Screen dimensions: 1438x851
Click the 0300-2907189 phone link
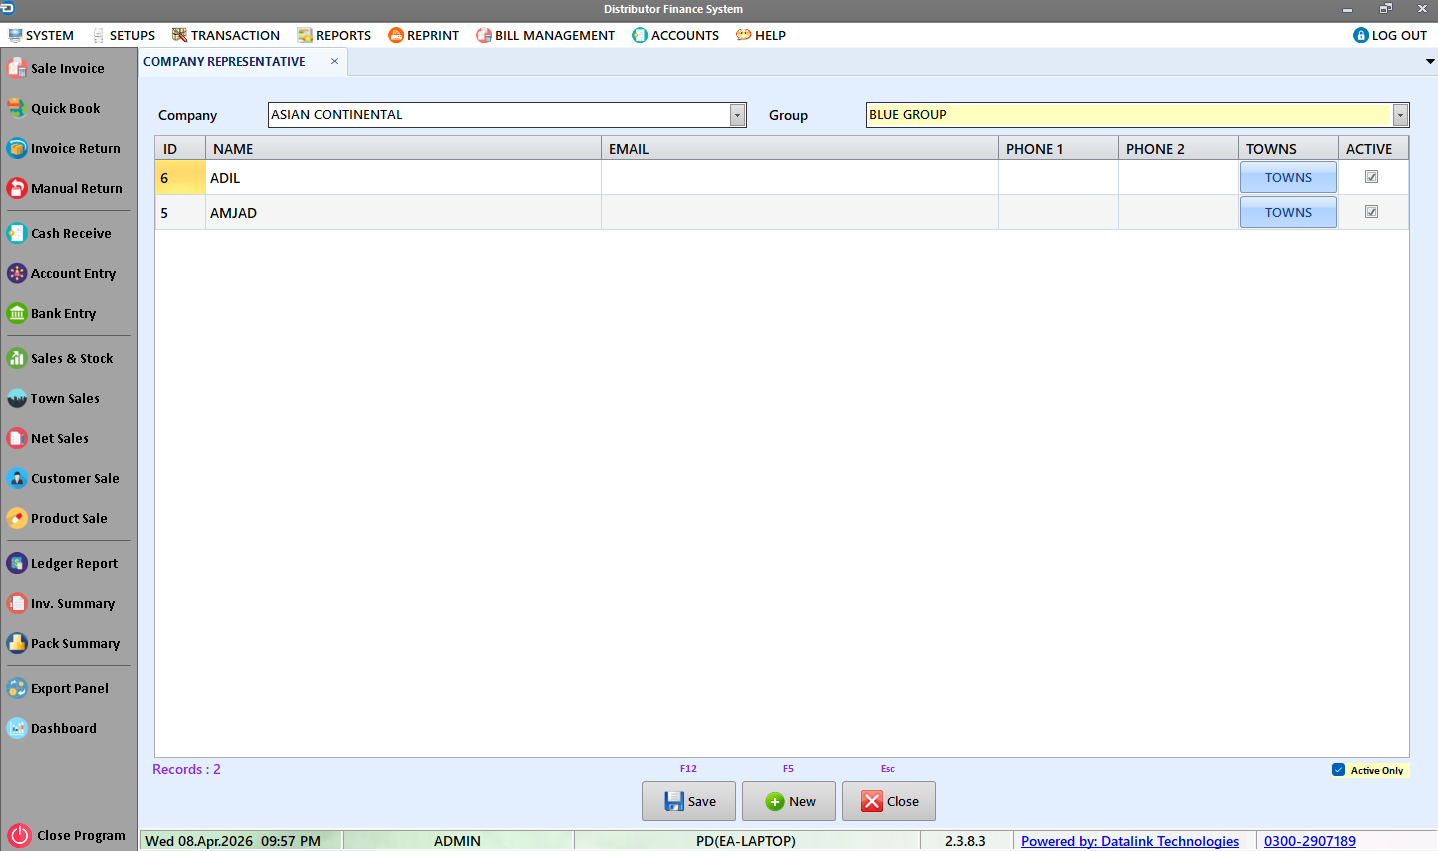coord(1310,841)
